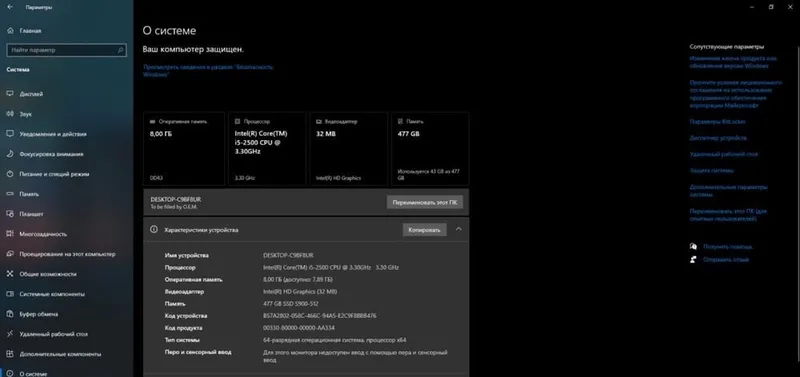Click the 8,00 ГБ value on RAM card
This screenshot has height=377, width=800.
[160, 134]
